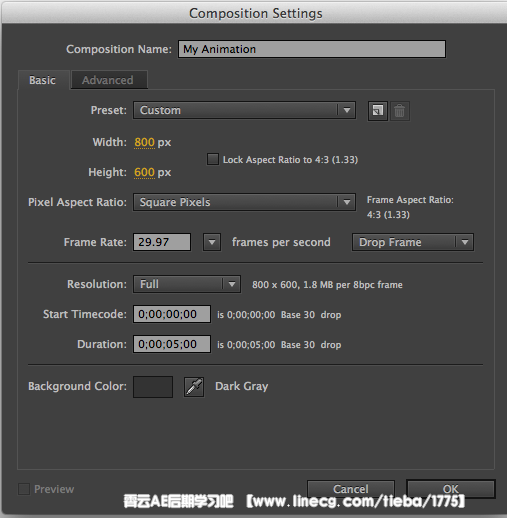507x518 pixels.
Task: Click the delete preset trash icon
Action: coord(399,111)
